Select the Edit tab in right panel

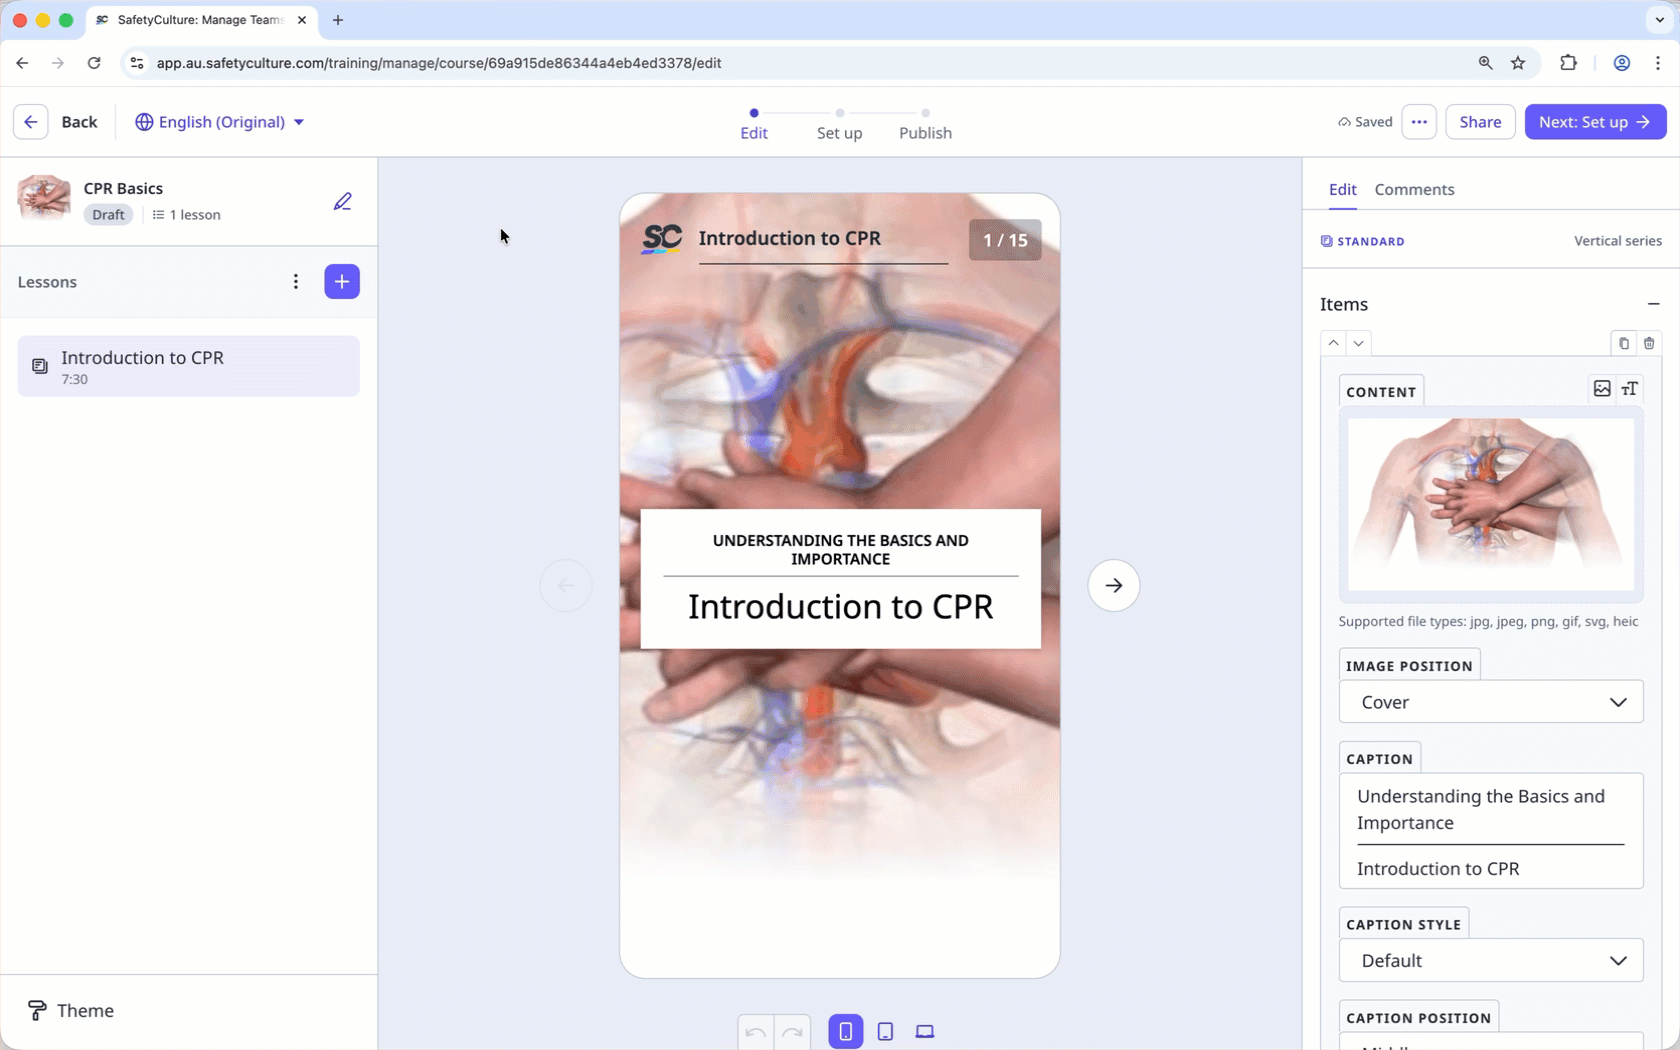point(1342,190)
